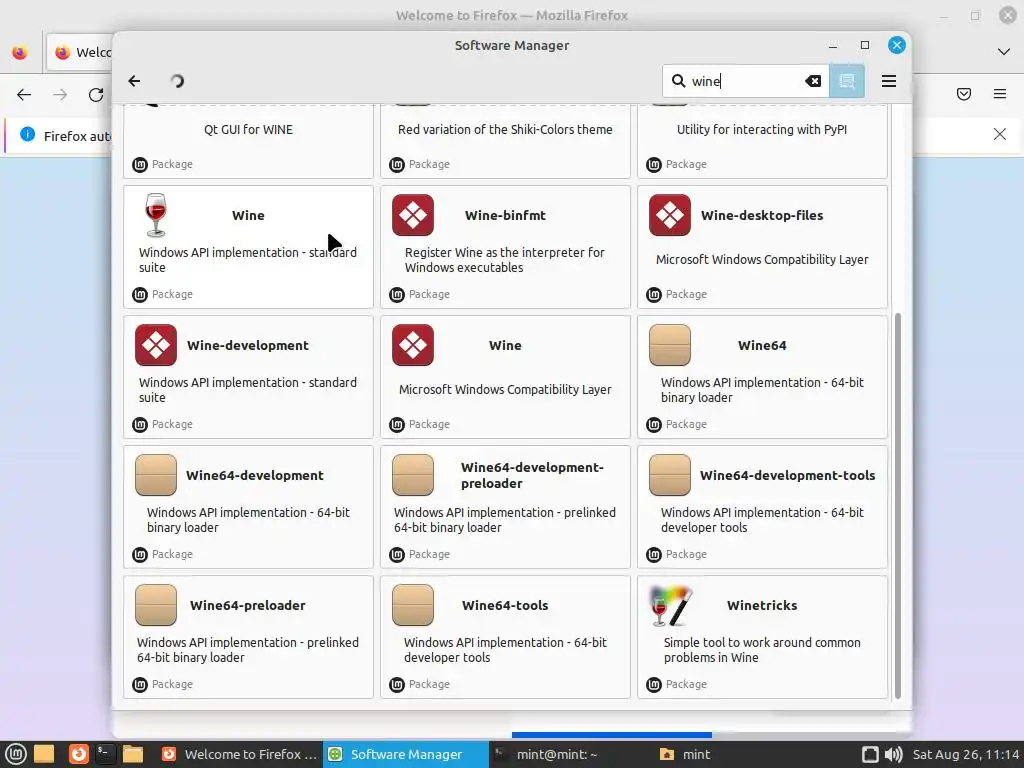Click the Firefox forward arrow
Screen dimensions: 1024x768
click(60, 95)
